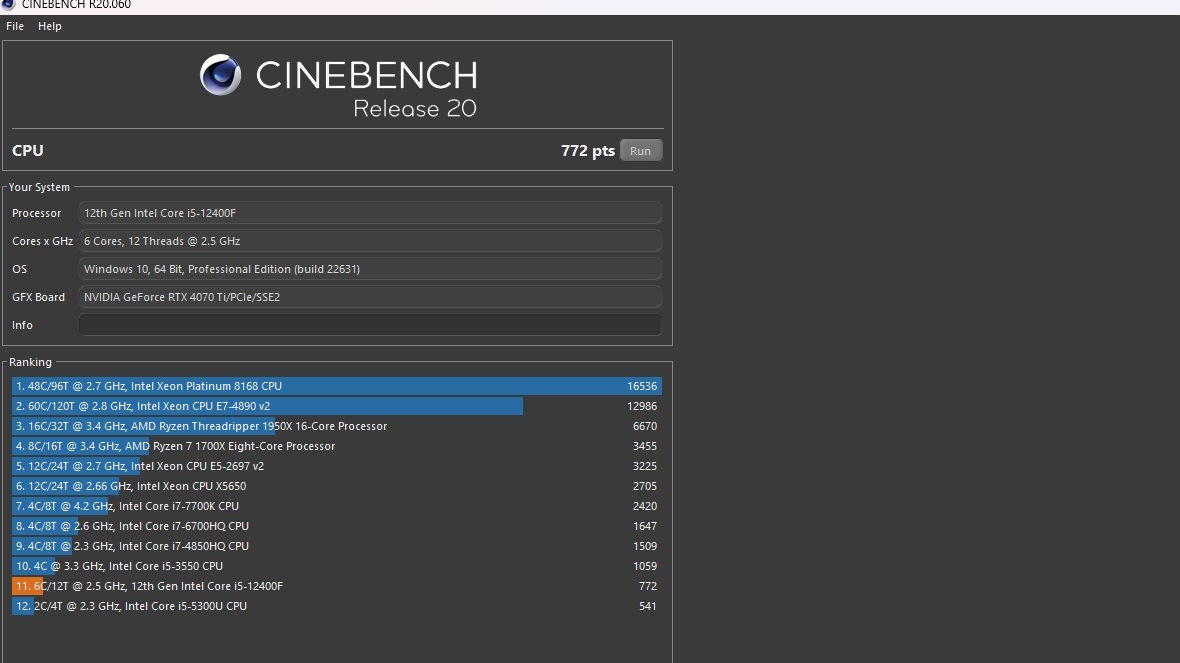Viewport: 1180px width, 663px height.
Task: Click the Cinebench sphere logo icon
Action: tap(220, 76)
